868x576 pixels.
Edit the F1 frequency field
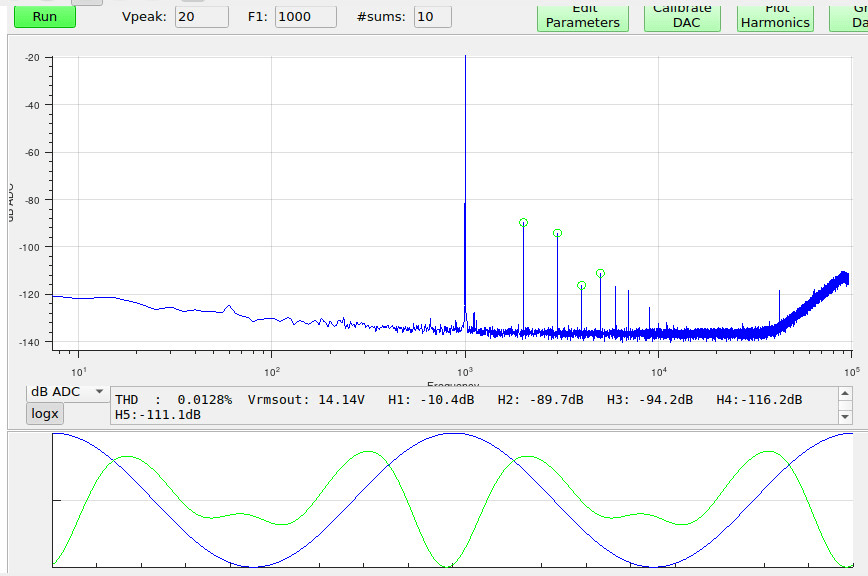pyautogui.click(x=306, y=17)
